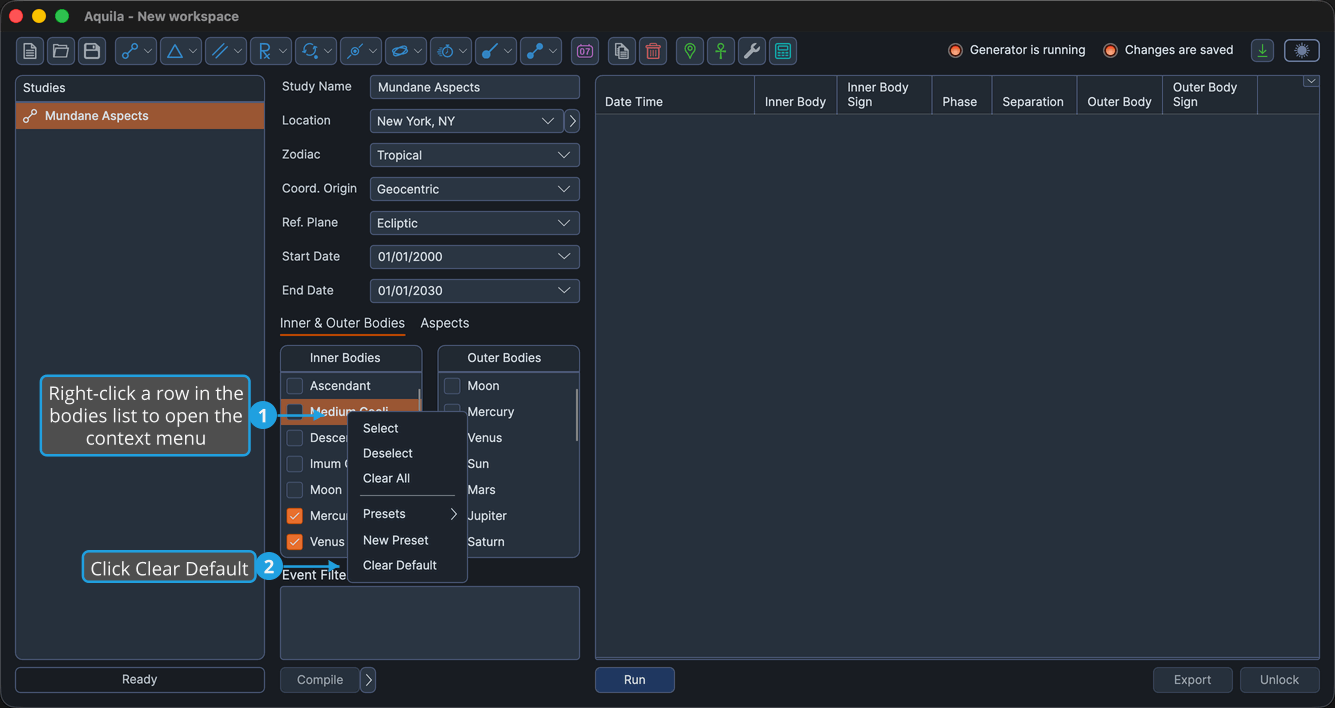Screen dimensions: 1335x708
Task: Select Mundane Aspects in the Studies list
Action: point(140,116)
